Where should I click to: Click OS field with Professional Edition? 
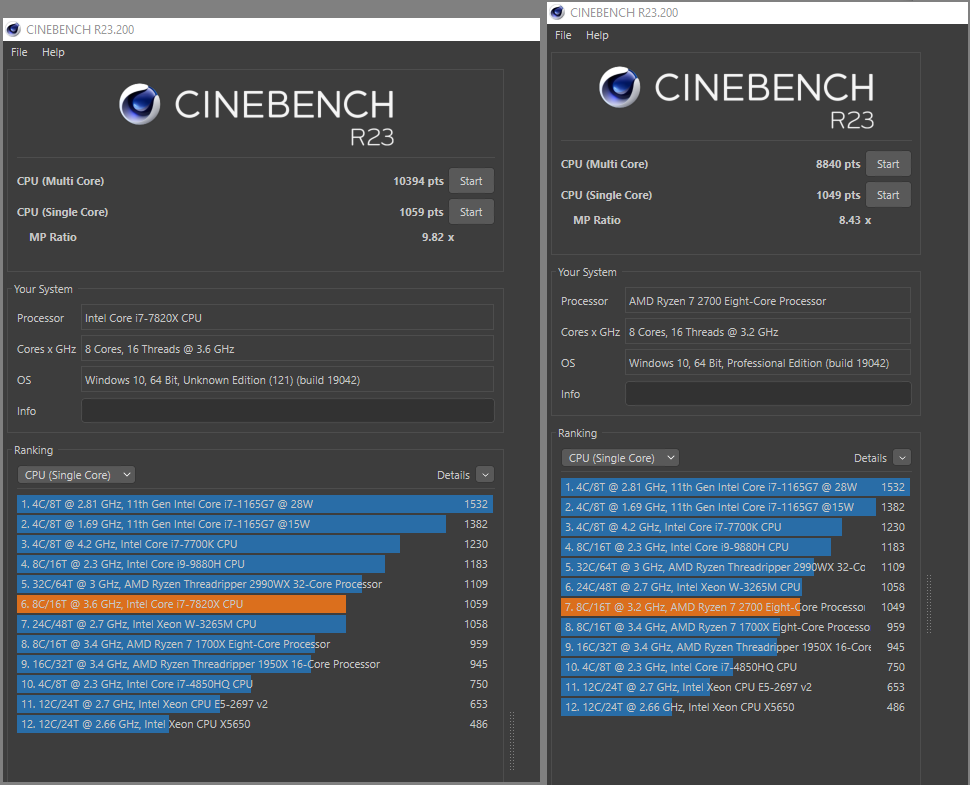click(x=768, y=363)
